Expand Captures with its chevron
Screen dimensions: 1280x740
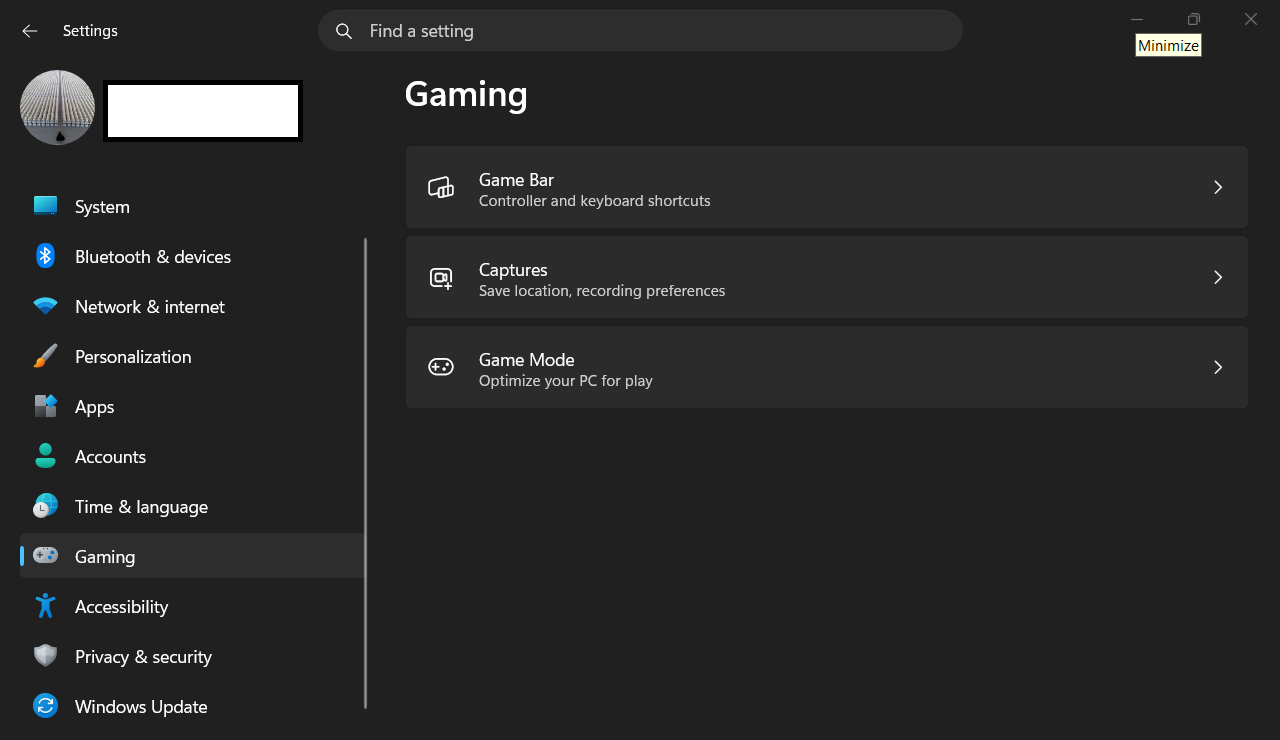[x=1218, y=277]
